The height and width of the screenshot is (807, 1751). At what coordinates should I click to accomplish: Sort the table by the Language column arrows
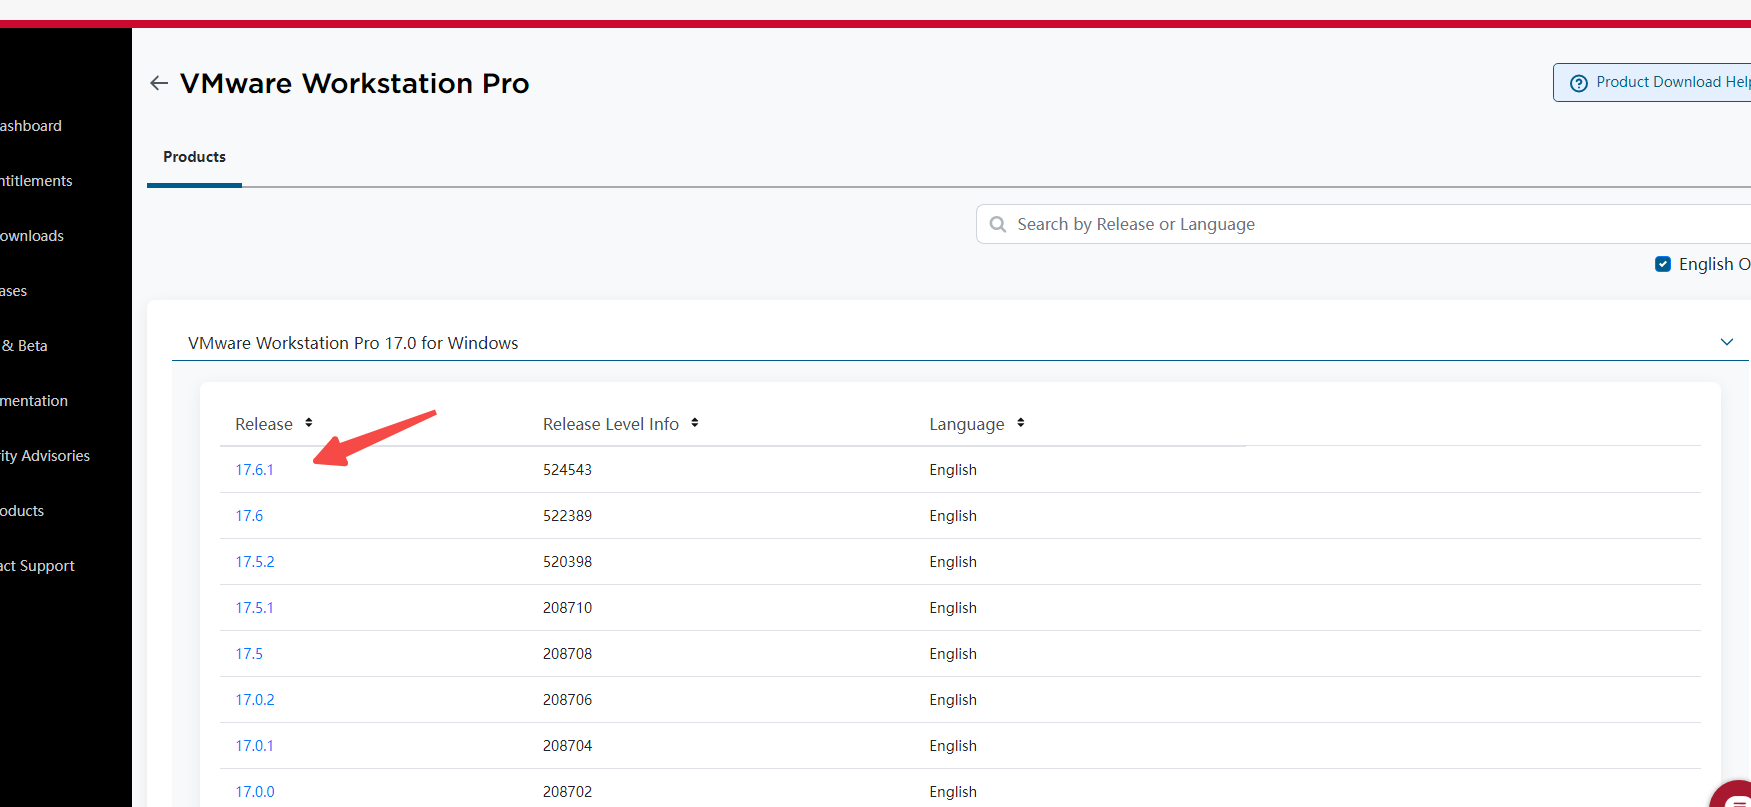(1021, 423)
